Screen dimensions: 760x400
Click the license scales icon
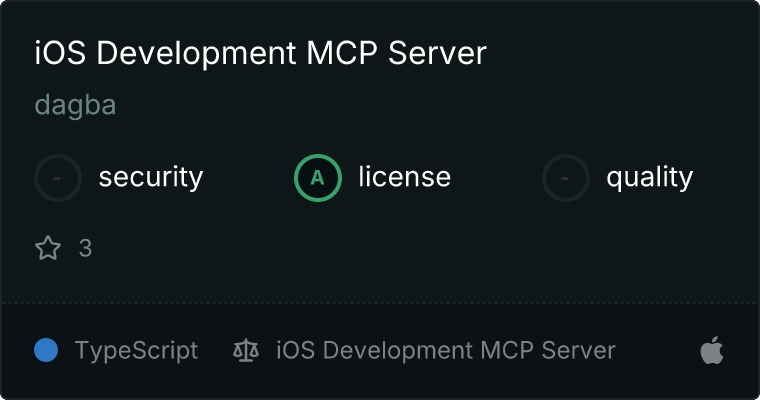[x=245, y=351]
